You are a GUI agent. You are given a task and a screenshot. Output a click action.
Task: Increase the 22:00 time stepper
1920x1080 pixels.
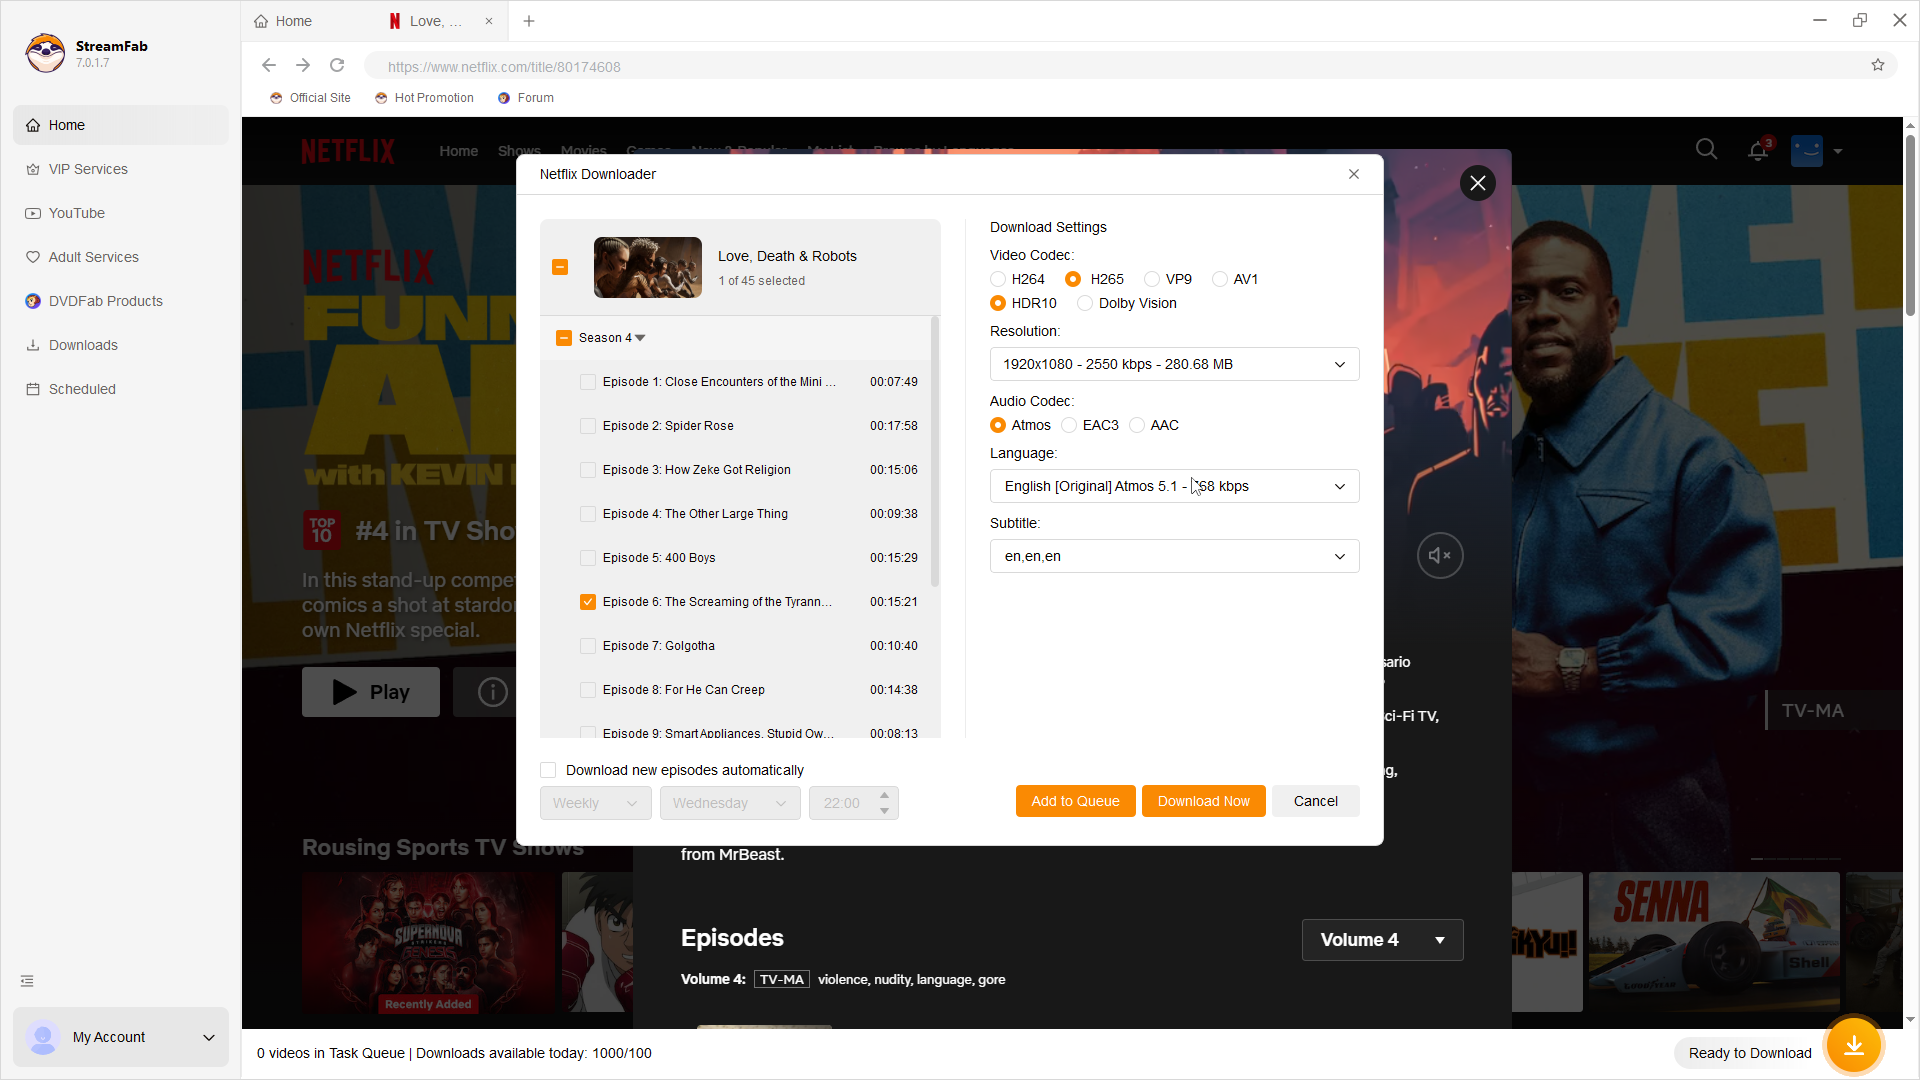point(884,796)
